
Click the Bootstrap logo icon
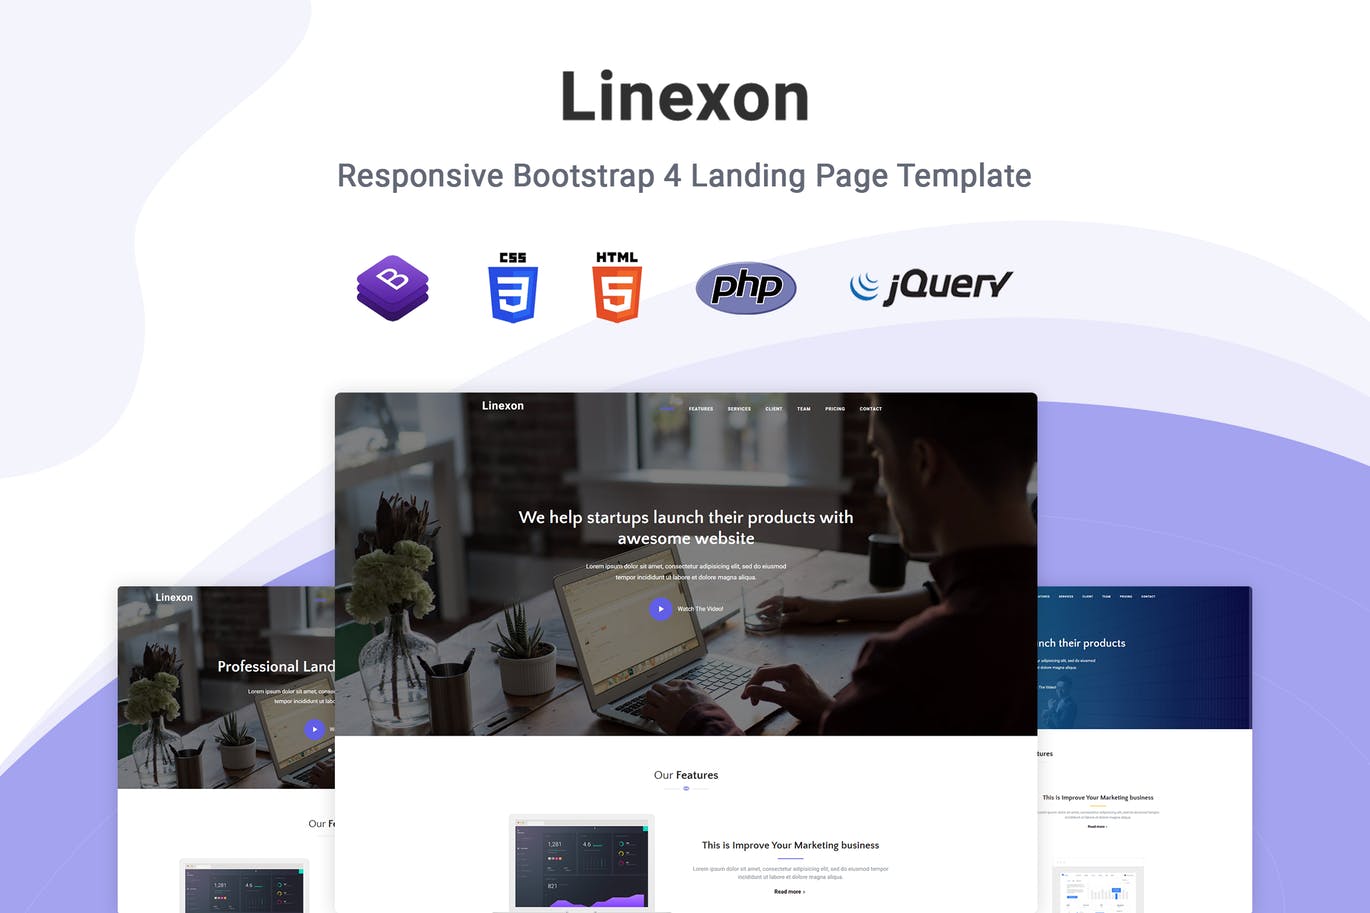[392, 287]
